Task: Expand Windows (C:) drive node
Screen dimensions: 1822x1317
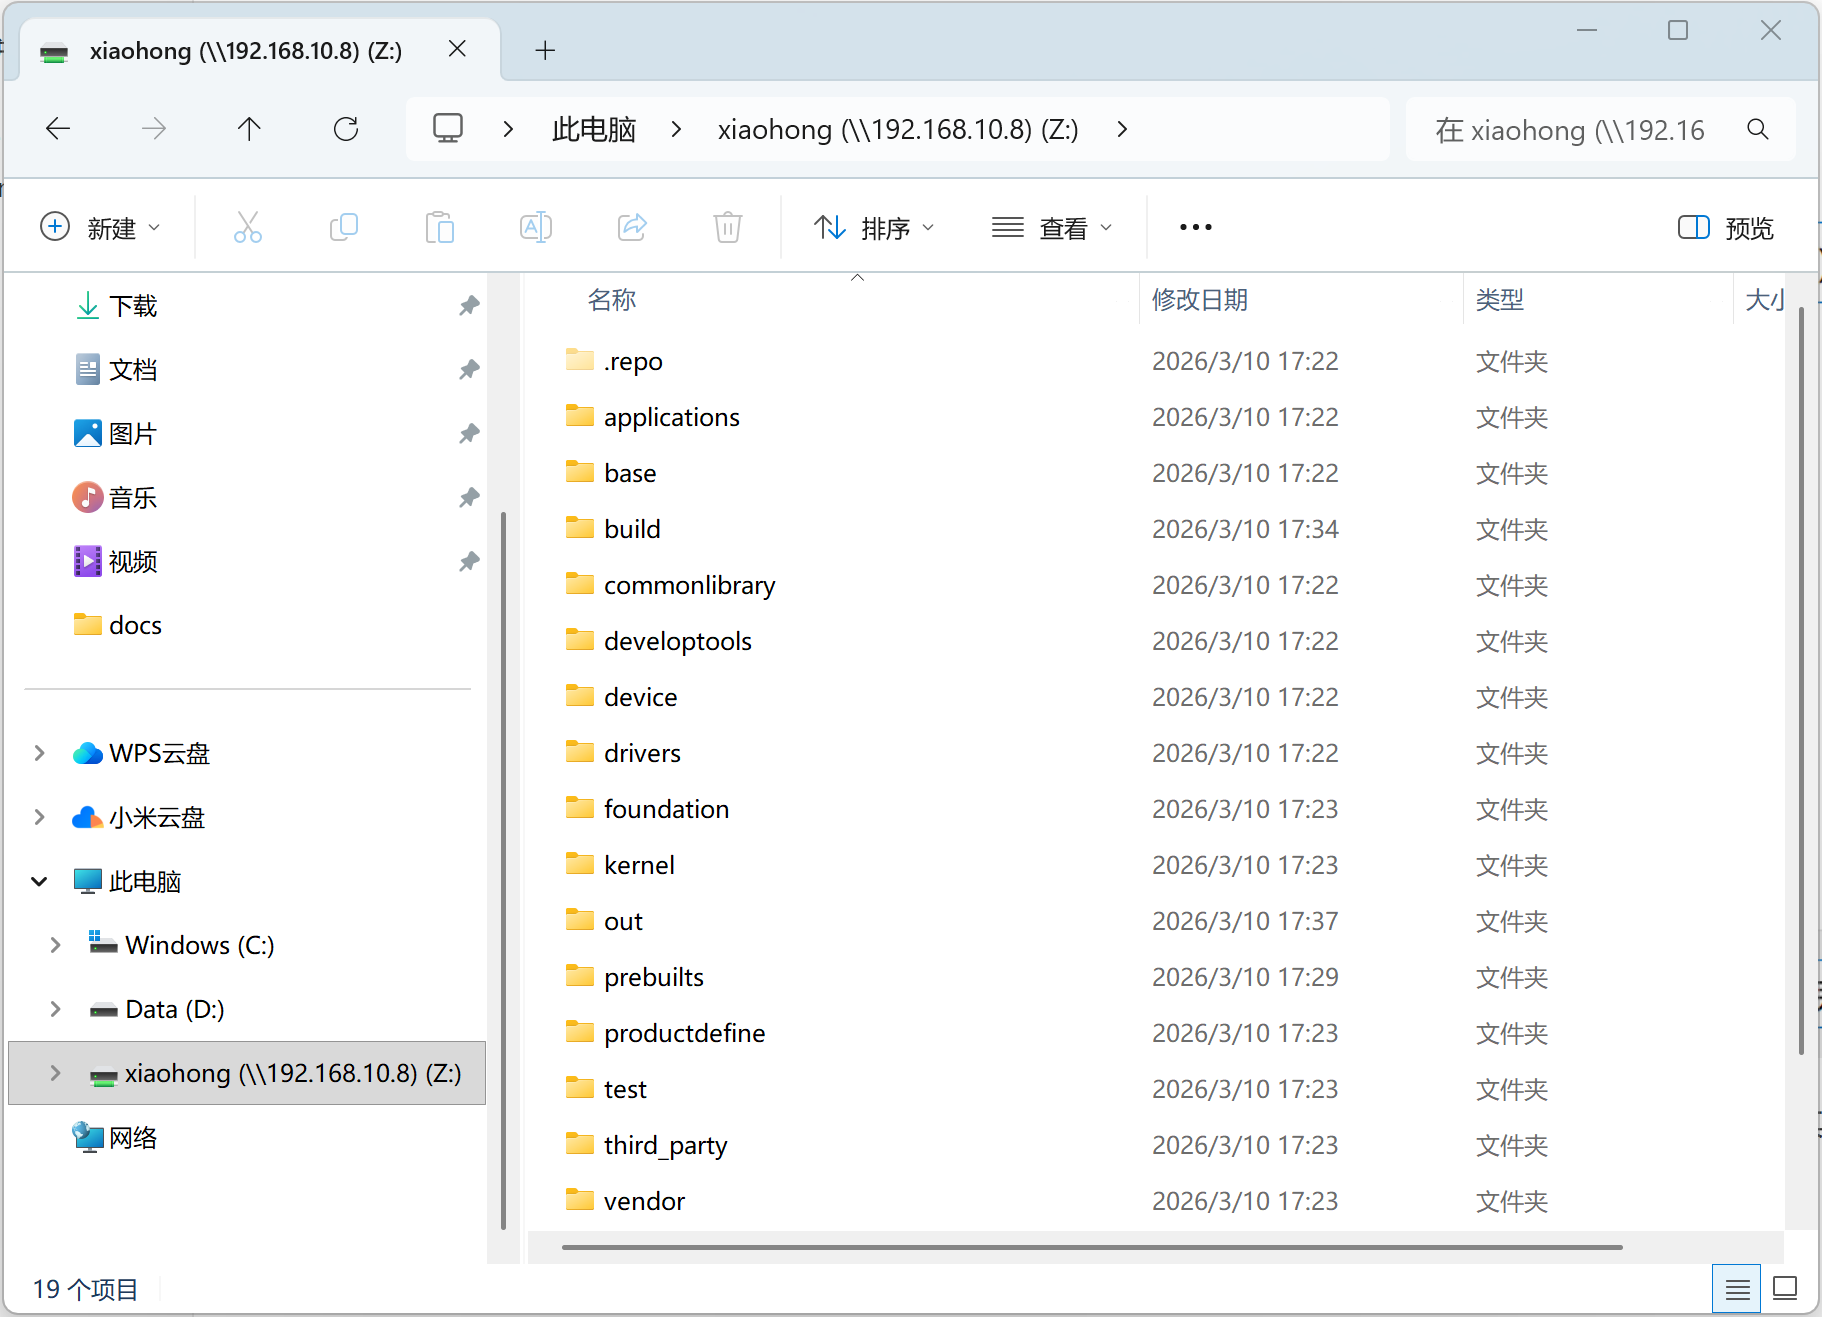Action: pyautogui.click(x=55, y=945)
